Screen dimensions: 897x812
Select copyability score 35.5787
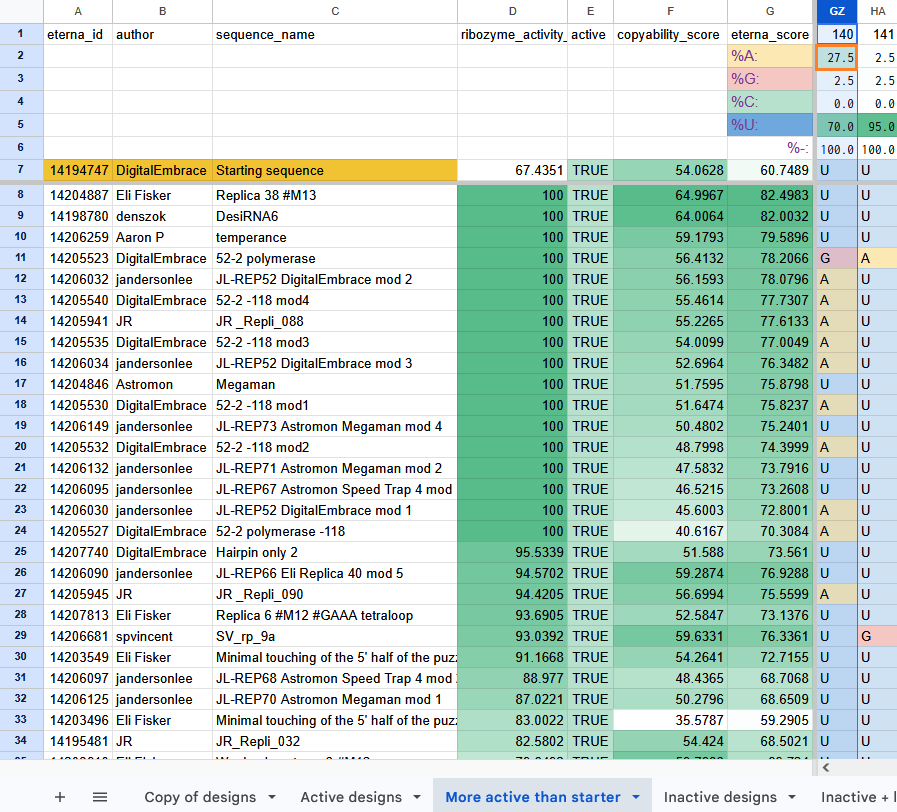click(670, 720)
